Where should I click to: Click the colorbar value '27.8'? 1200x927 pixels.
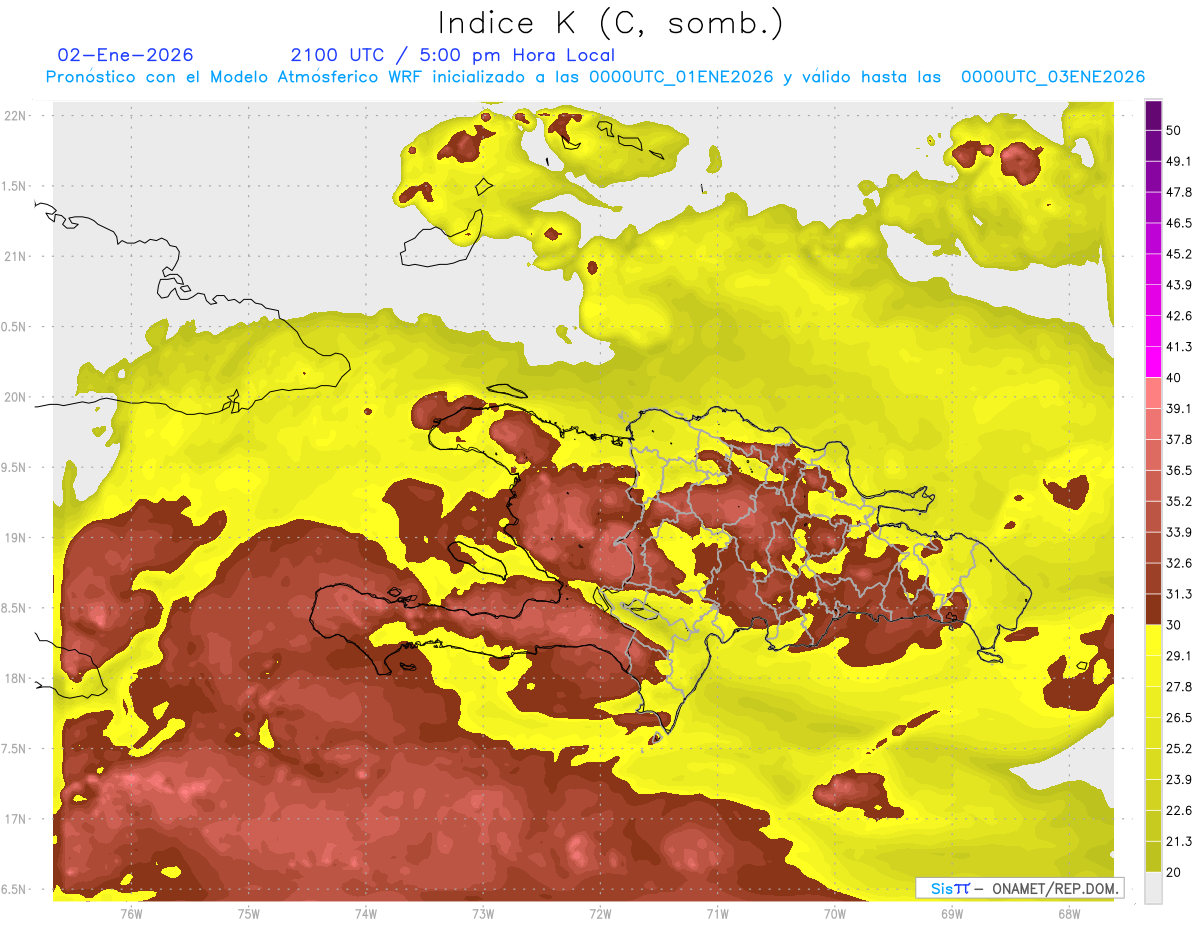(1179, 686)
